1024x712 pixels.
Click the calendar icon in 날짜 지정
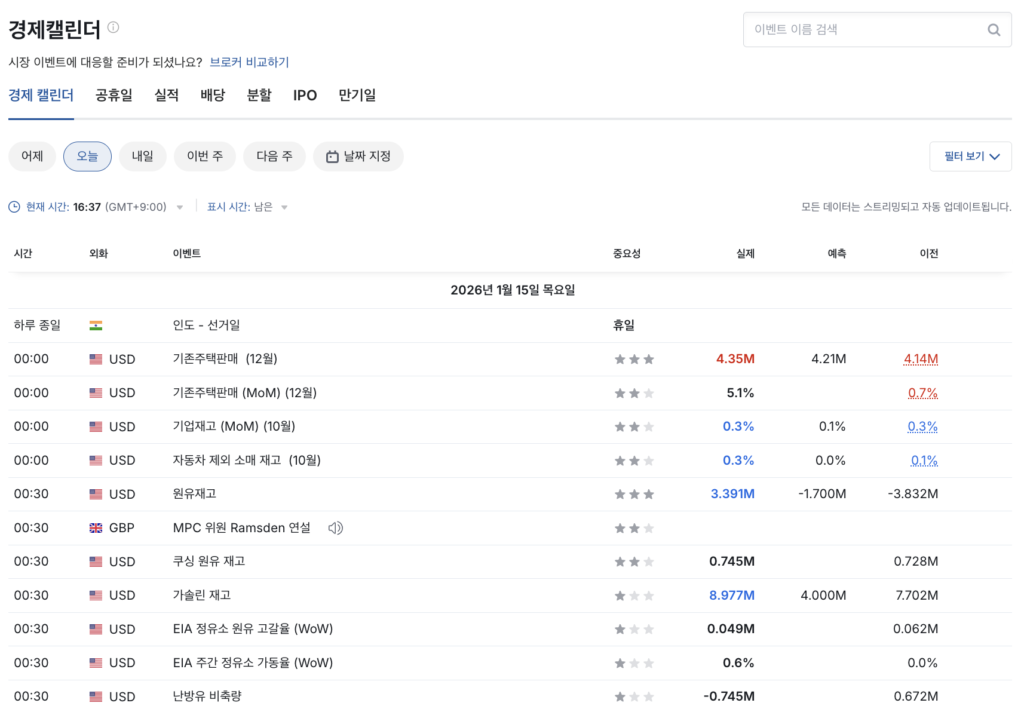click(x=332, y=157)
